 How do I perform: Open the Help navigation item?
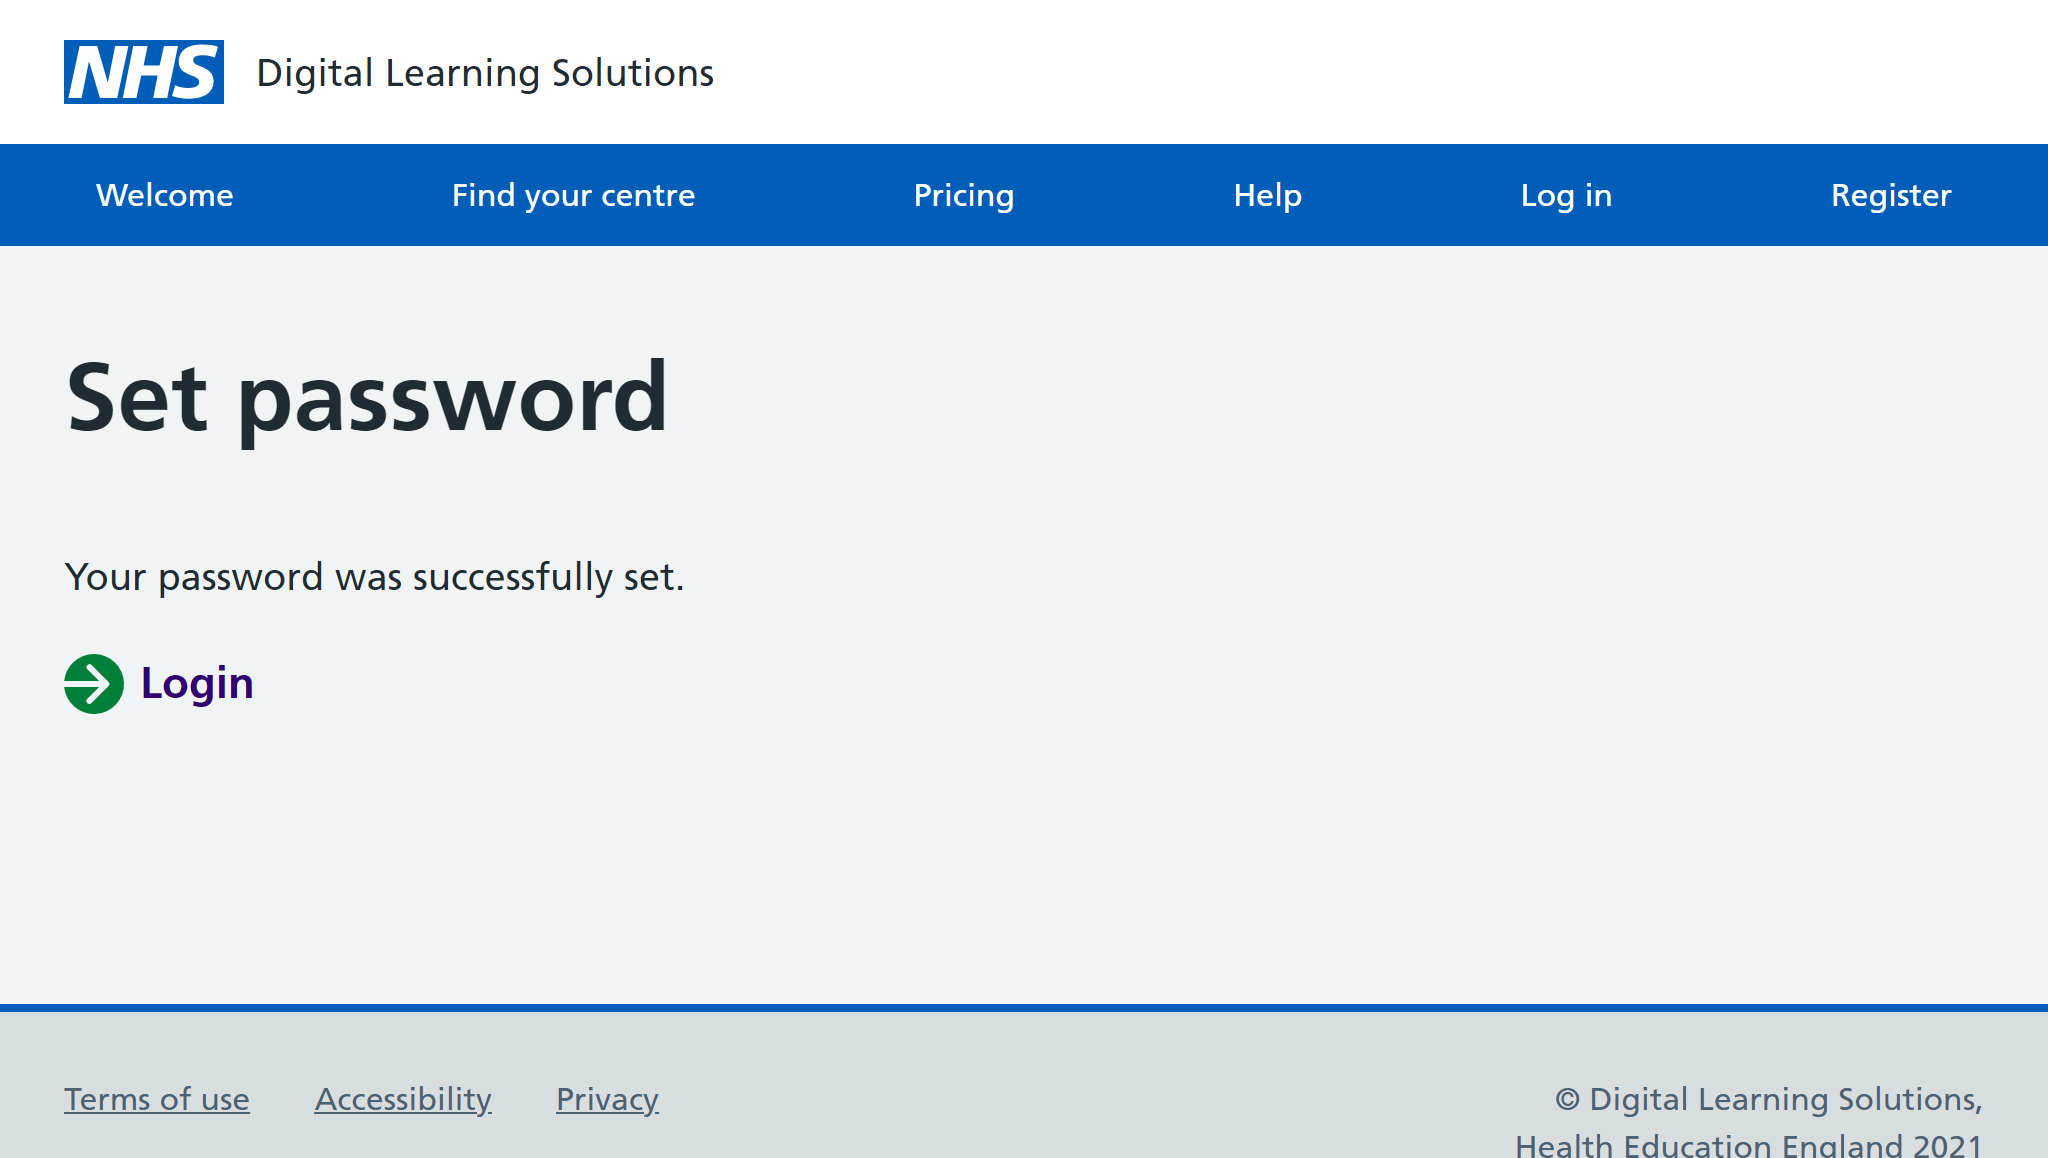1267,195
